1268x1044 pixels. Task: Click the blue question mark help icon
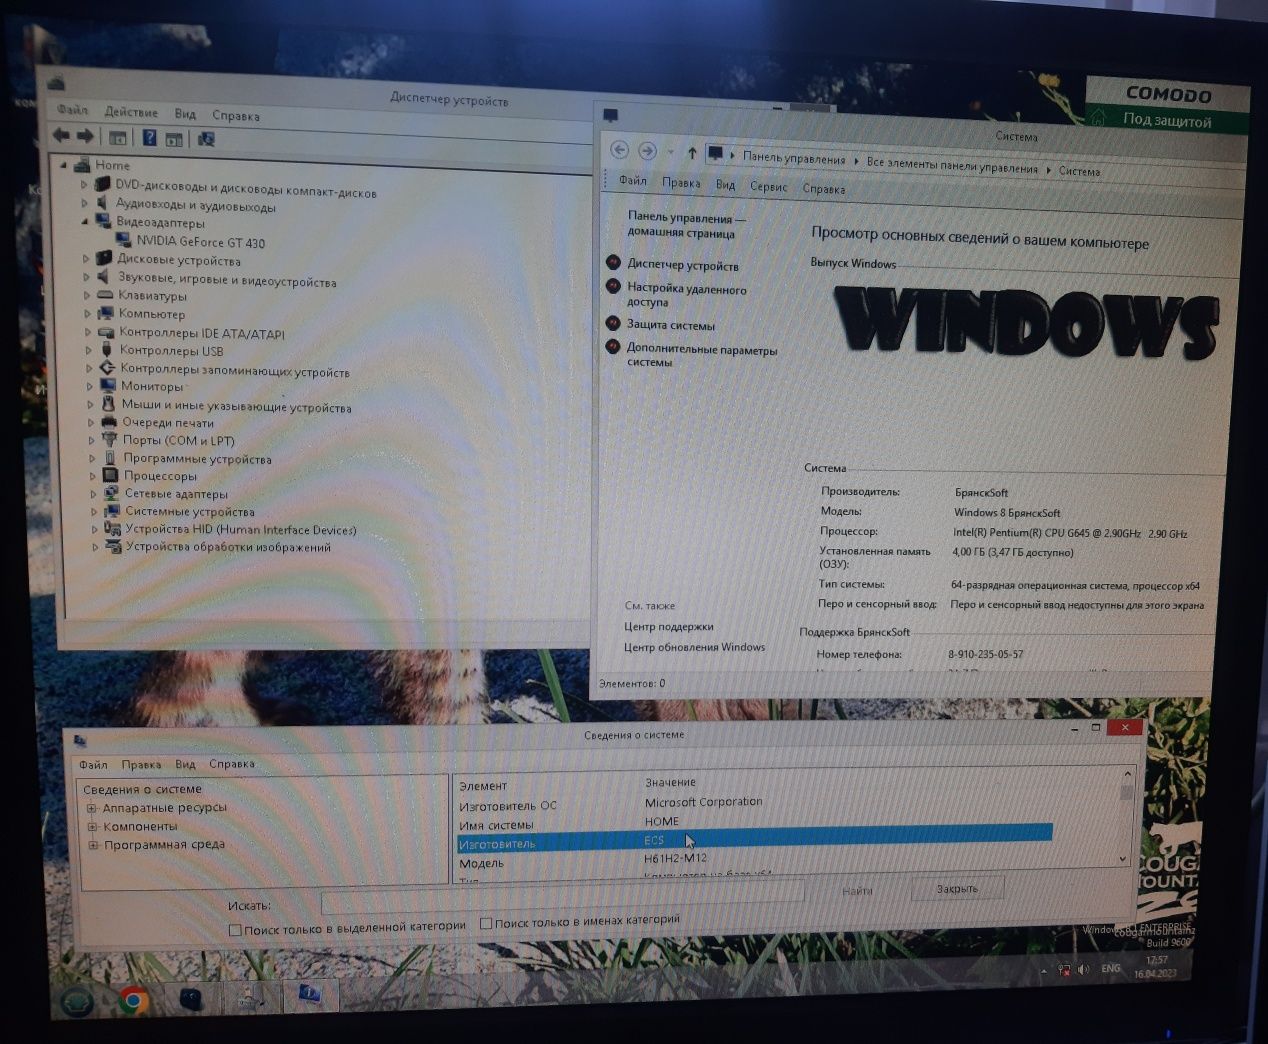click(149, 138)
